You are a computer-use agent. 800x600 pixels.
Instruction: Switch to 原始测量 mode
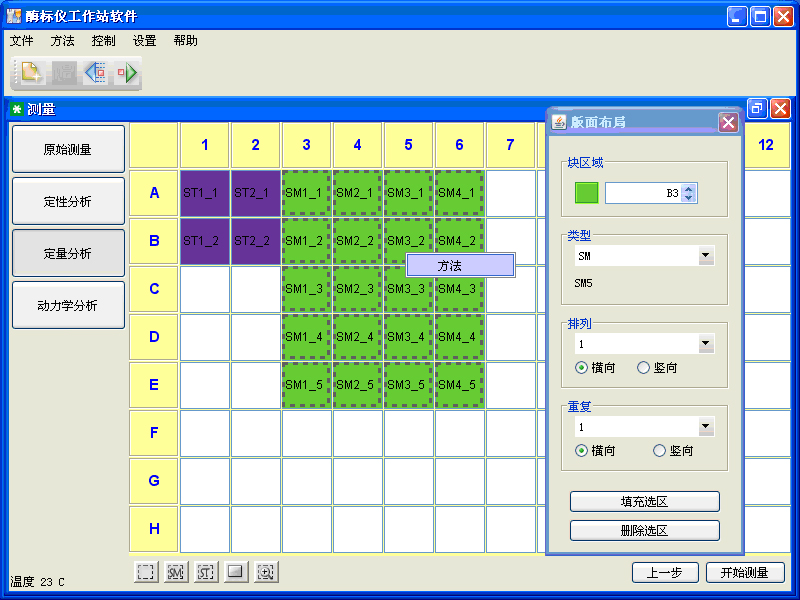[68, 149]
